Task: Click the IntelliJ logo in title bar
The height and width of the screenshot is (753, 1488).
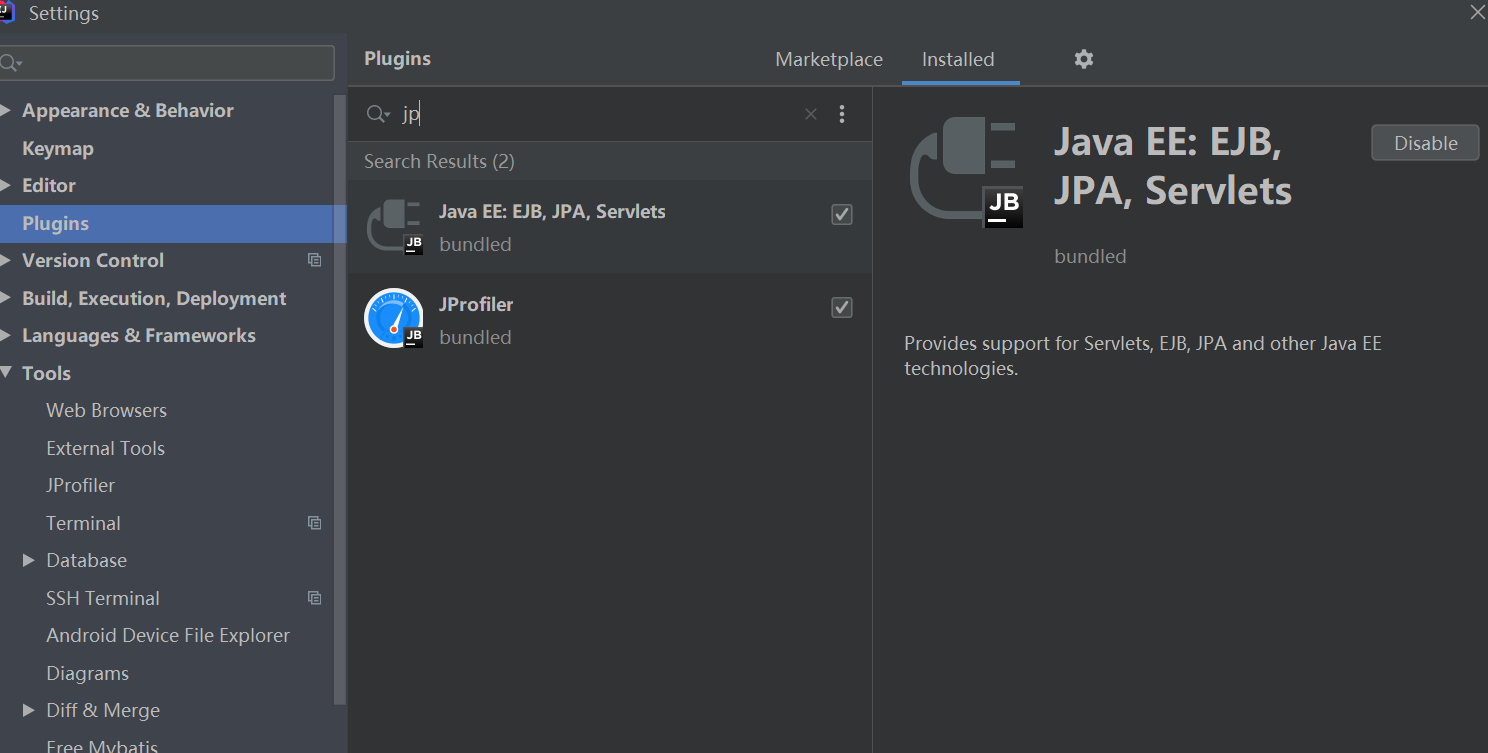Action: [7, 12]
